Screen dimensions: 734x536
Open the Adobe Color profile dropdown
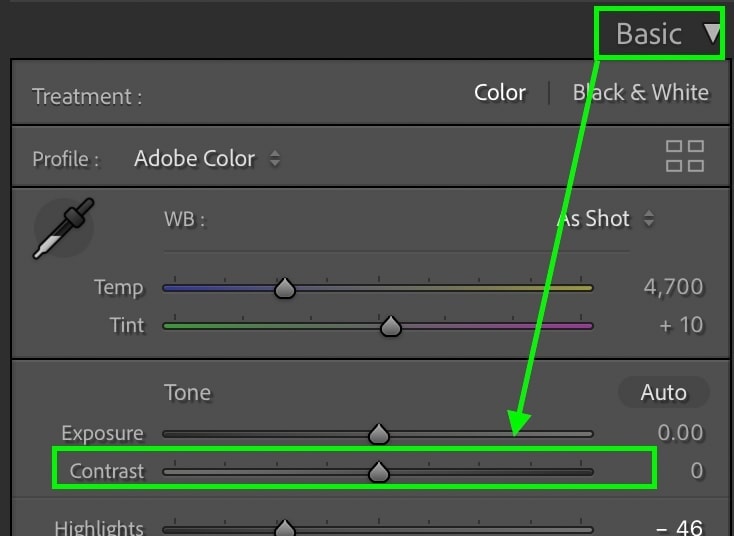(207, 158)
